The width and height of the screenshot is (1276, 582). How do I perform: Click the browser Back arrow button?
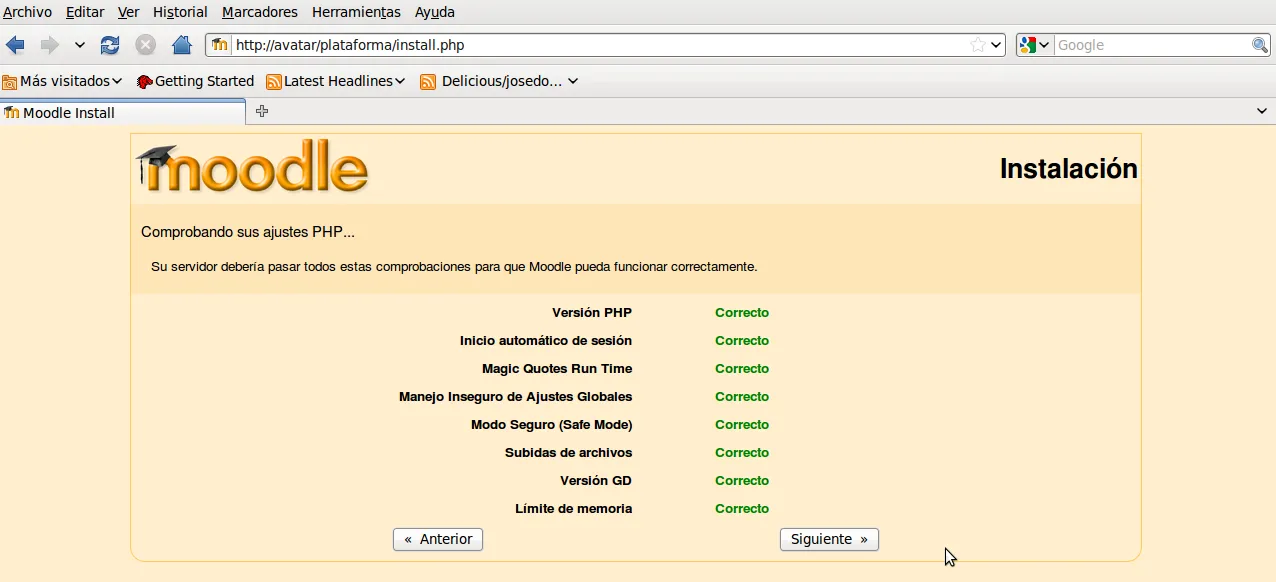pos(16,45)
